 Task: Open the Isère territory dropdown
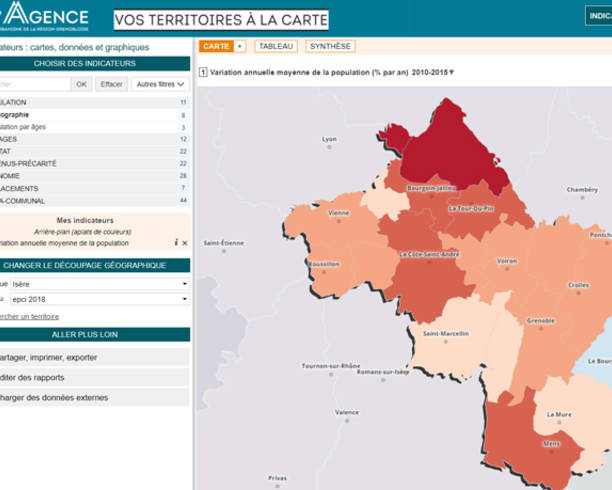pos(100,284)
